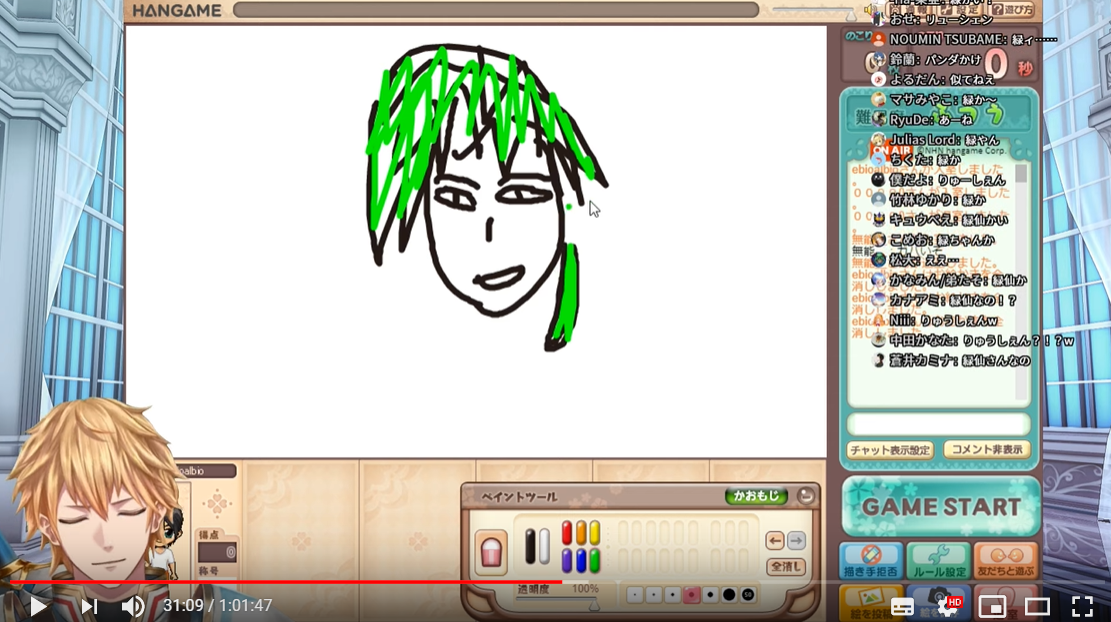Enter fullscreen mode
Image resolution: width=1111 pixels, height=622 pixels.
[x=1082, y=606]
